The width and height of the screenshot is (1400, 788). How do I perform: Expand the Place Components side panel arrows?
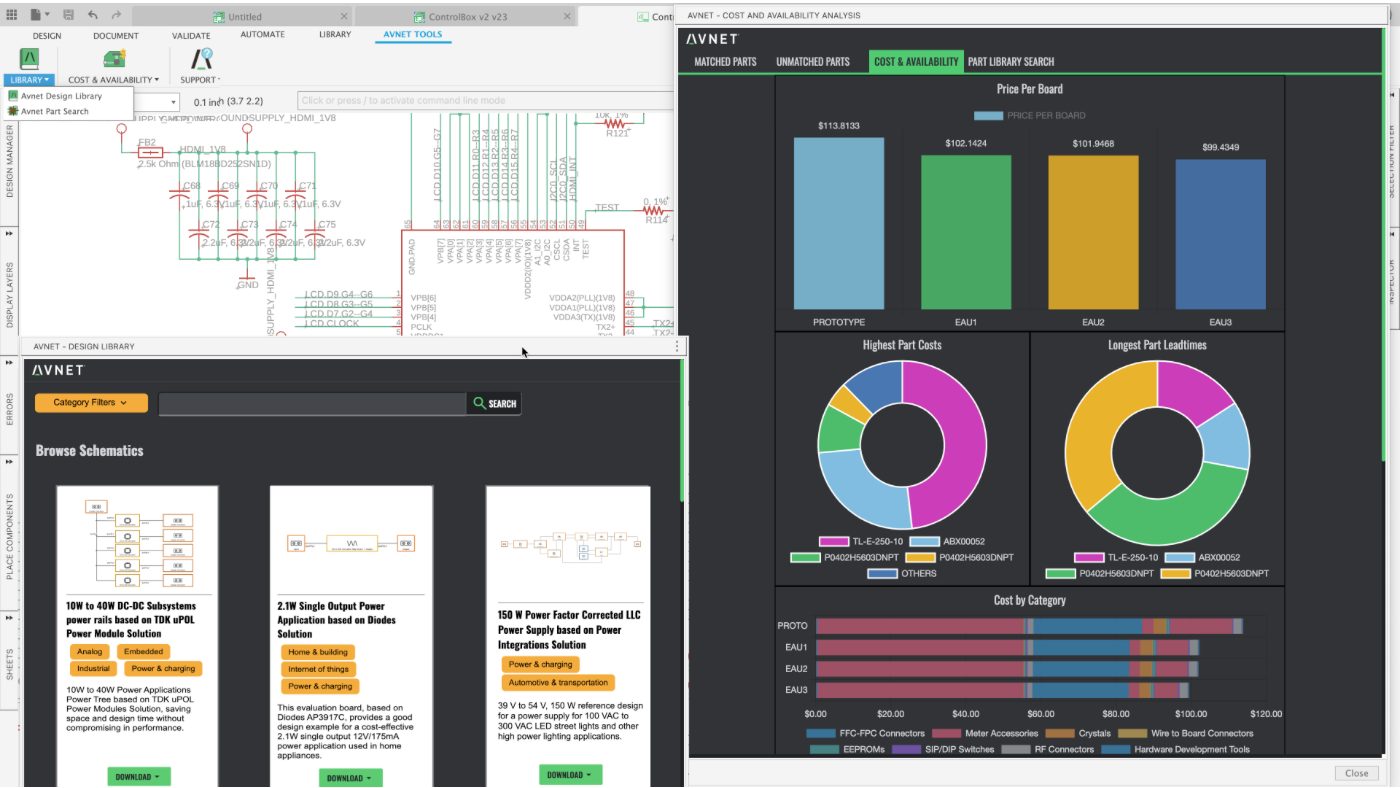click(10, 462)
